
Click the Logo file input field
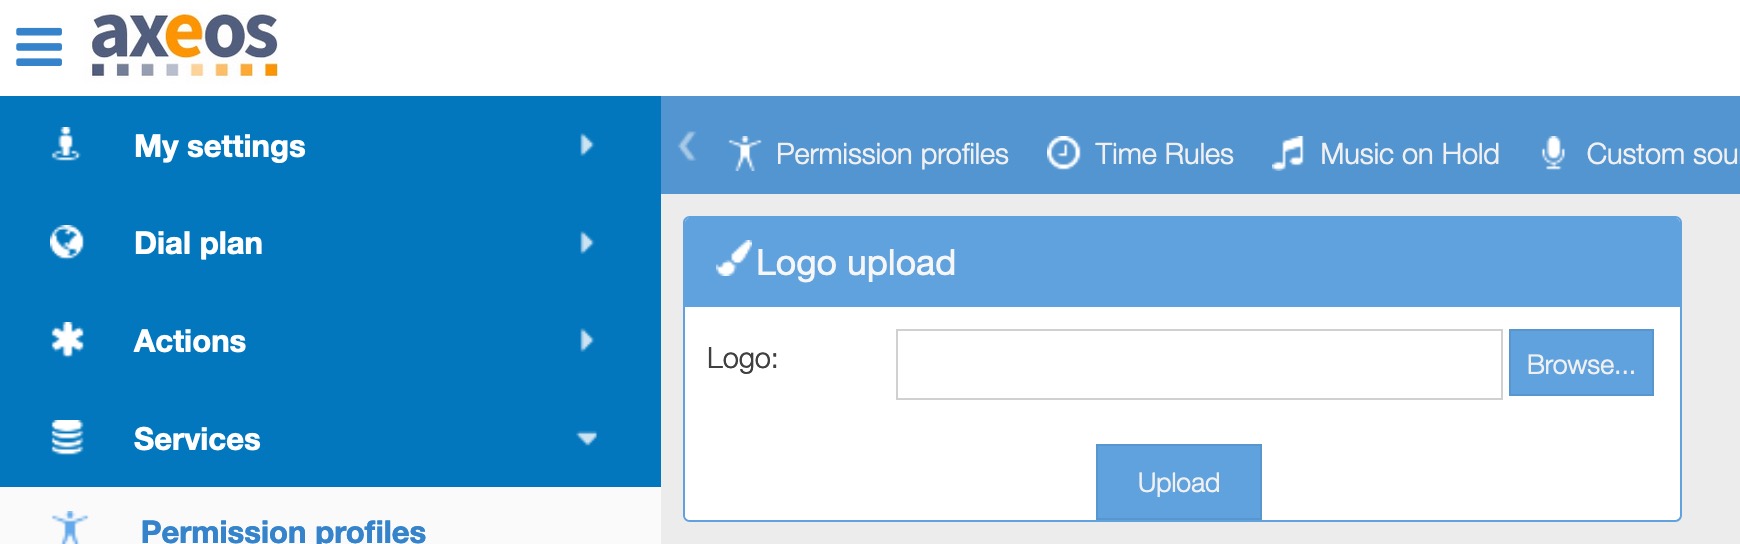point(1198,364)
